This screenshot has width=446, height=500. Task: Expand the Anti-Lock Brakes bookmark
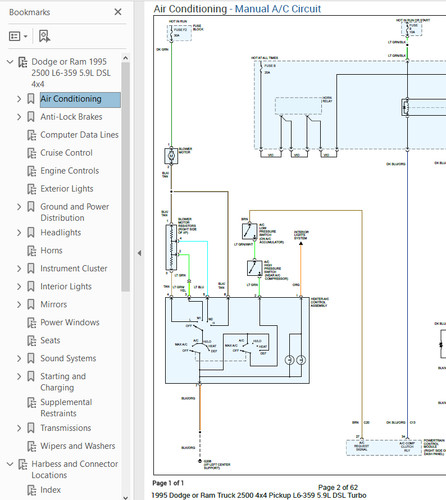click(19, 117)
